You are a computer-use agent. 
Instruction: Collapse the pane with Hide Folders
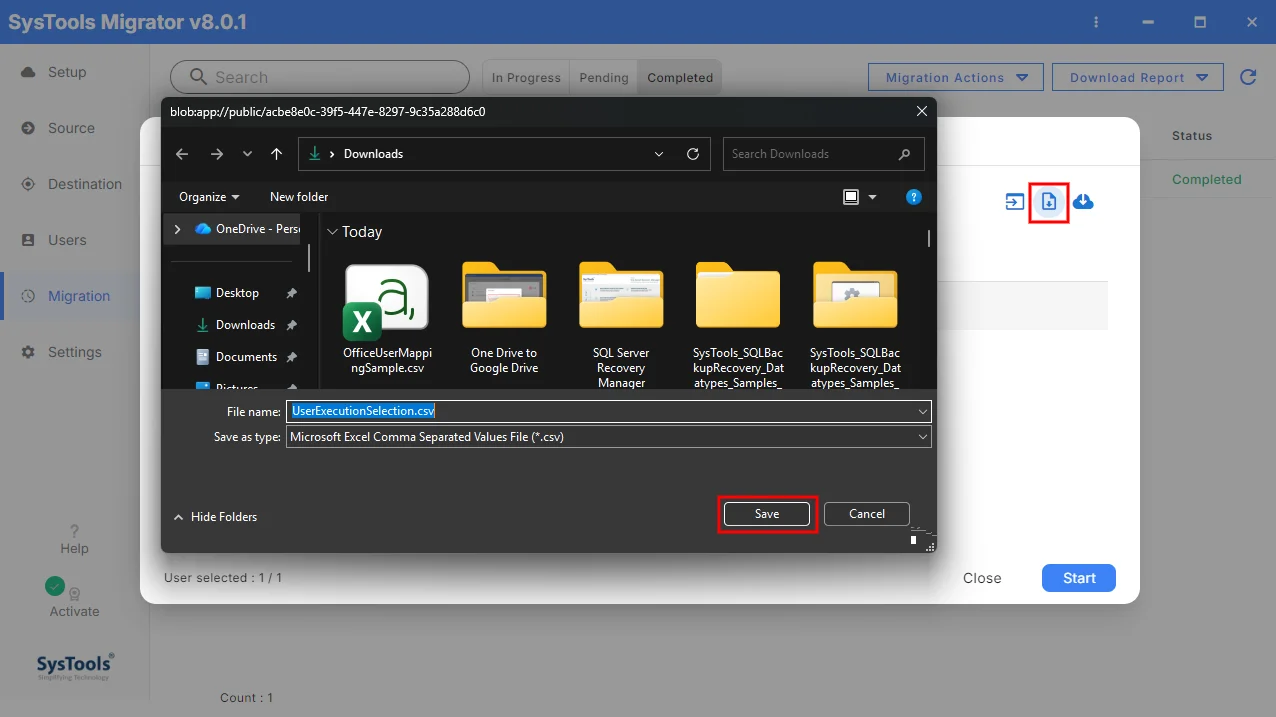pos(215,517)
